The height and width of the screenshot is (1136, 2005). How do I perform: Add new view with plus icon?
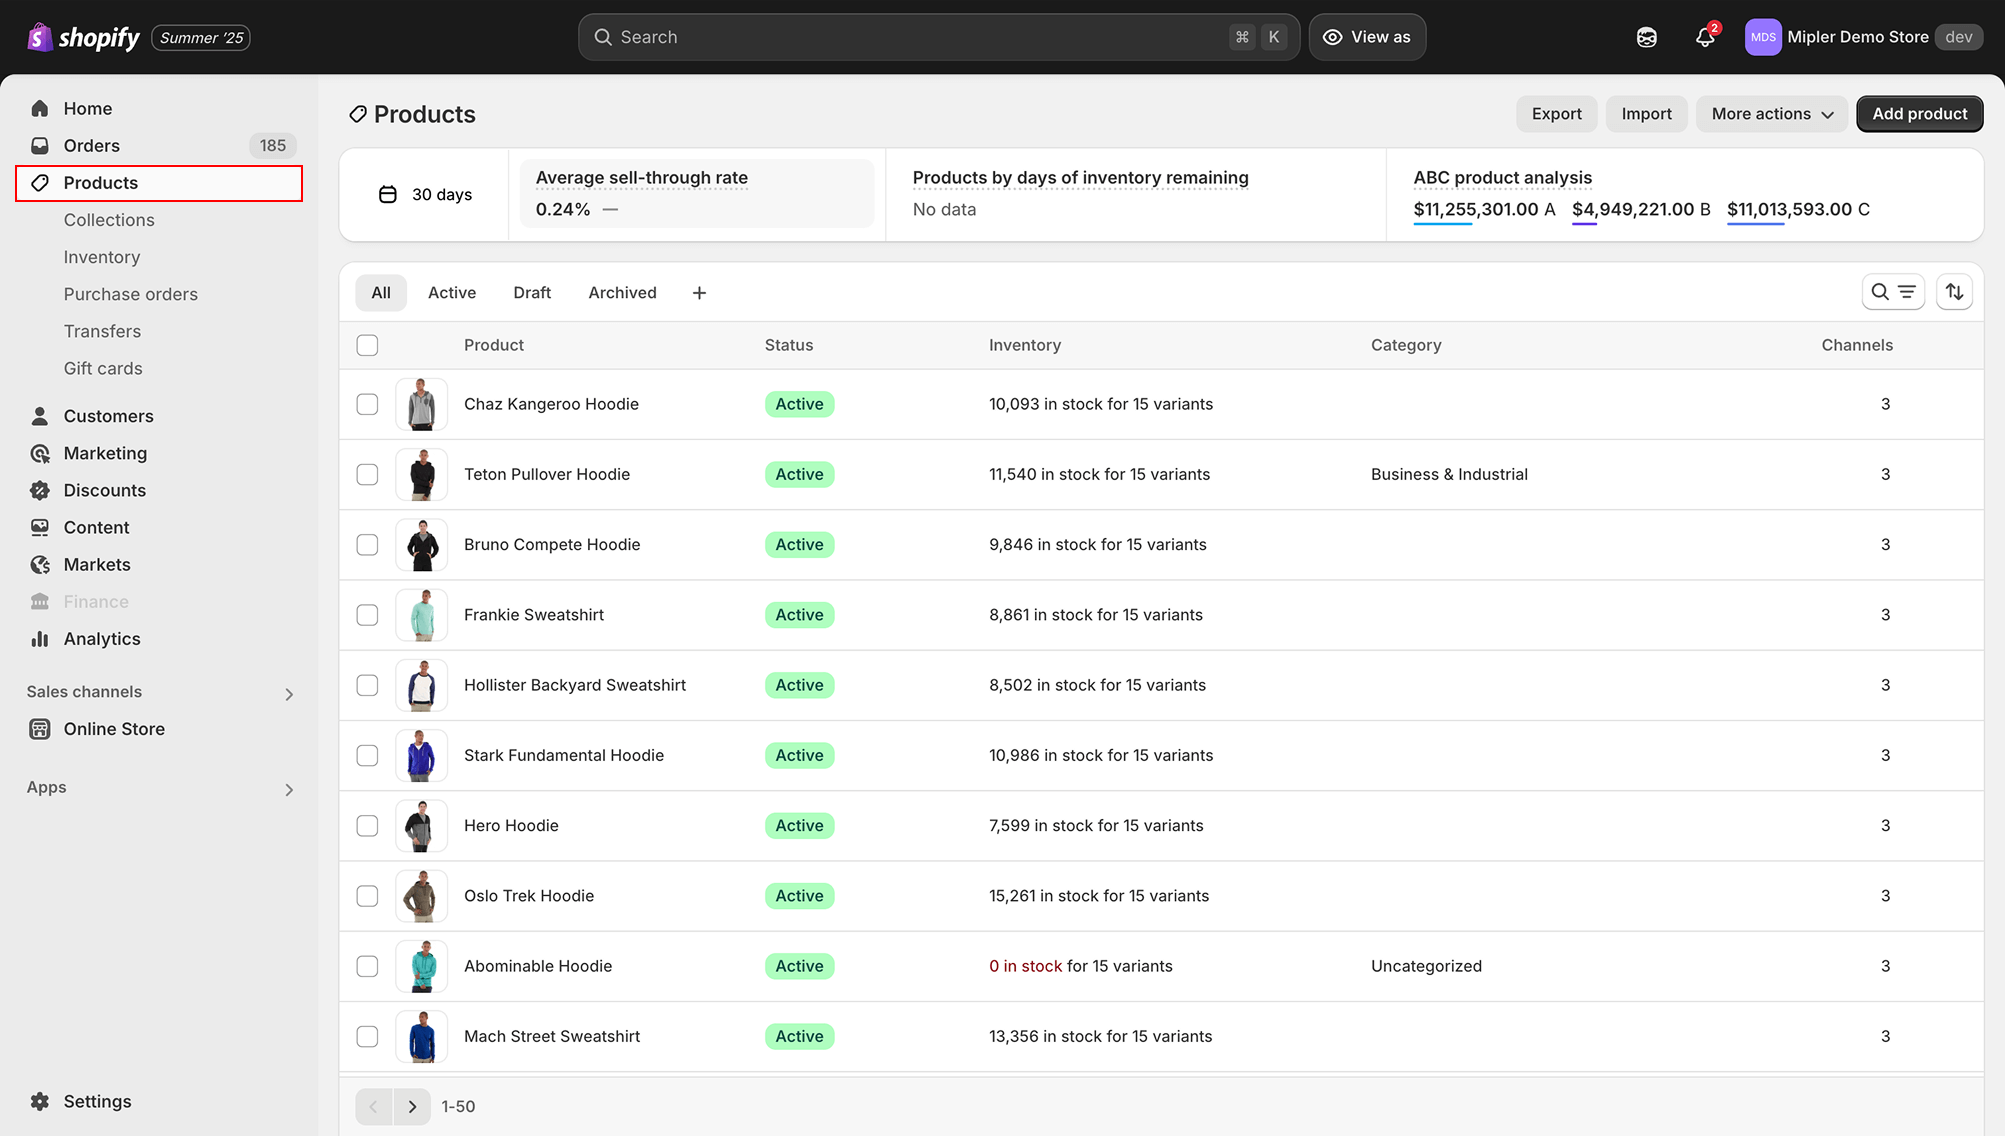point(699,293)
